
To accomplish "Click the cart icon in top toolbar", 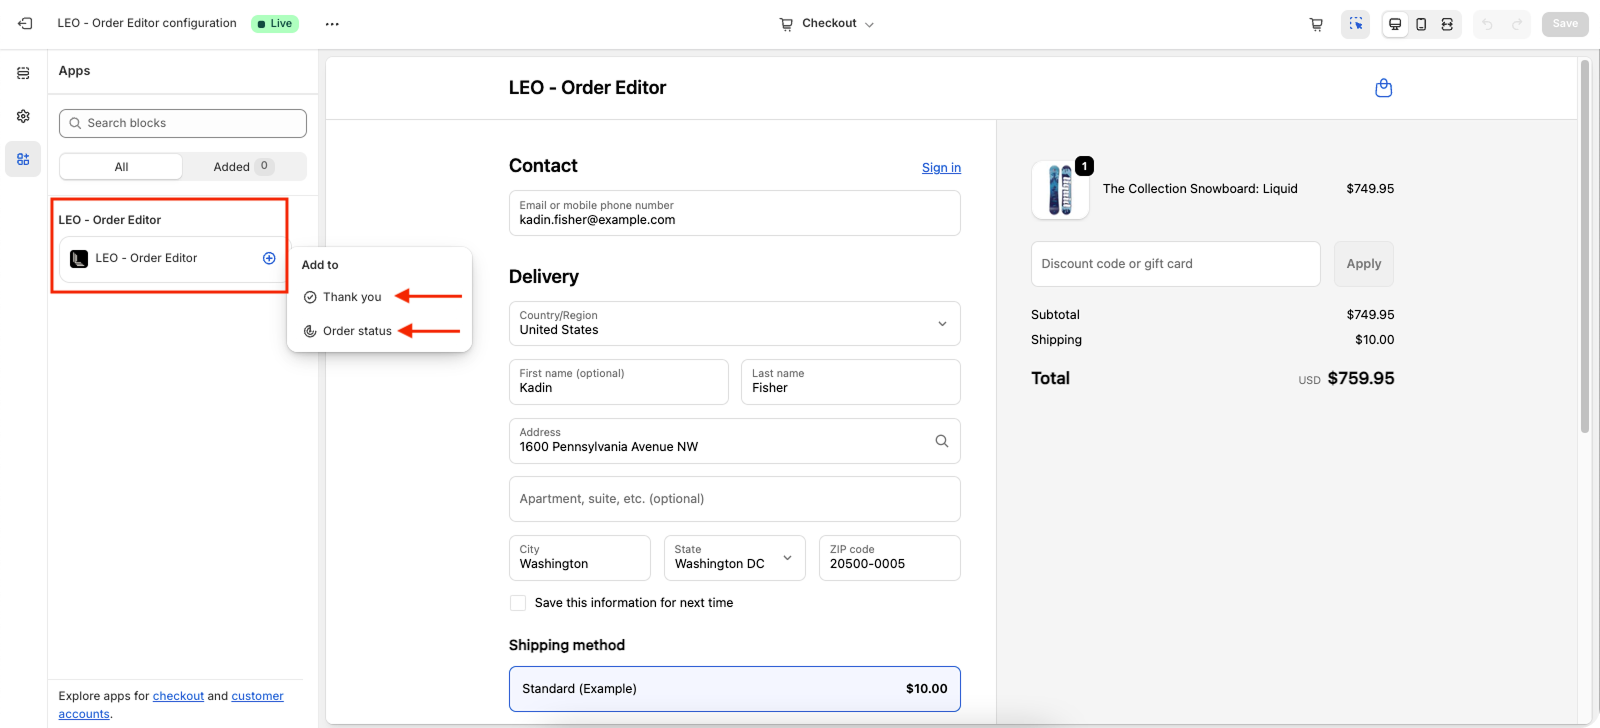I will [x=1316, y=24].
